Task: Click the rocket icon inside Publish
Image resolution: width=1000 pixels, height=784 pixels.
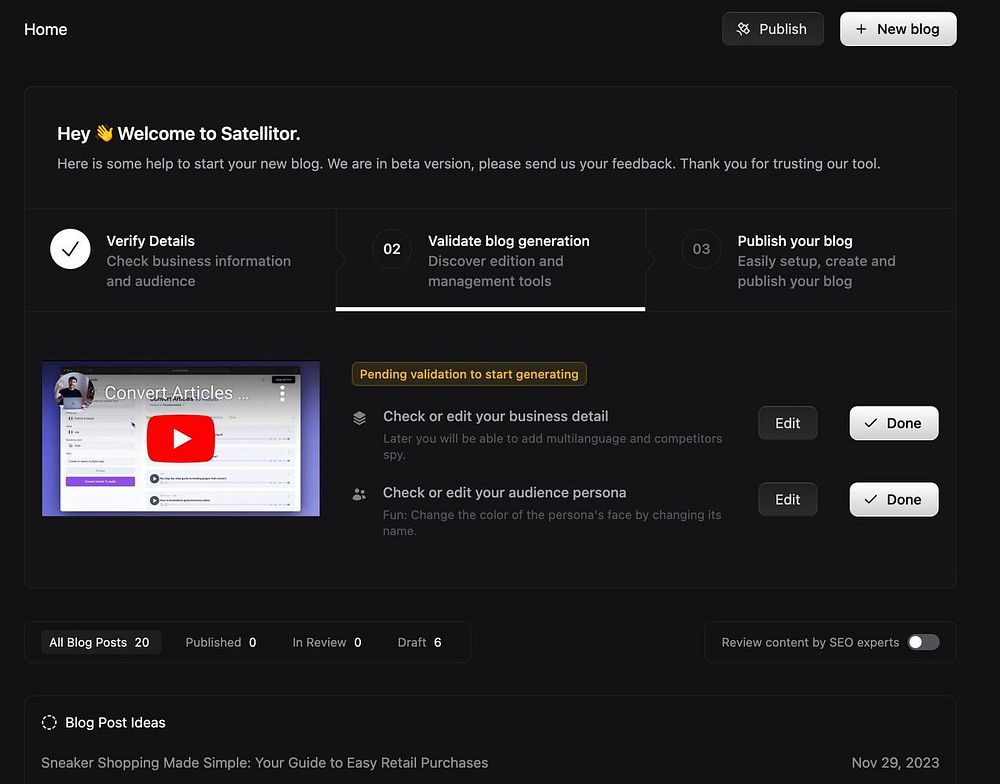Action: point(743,29)
